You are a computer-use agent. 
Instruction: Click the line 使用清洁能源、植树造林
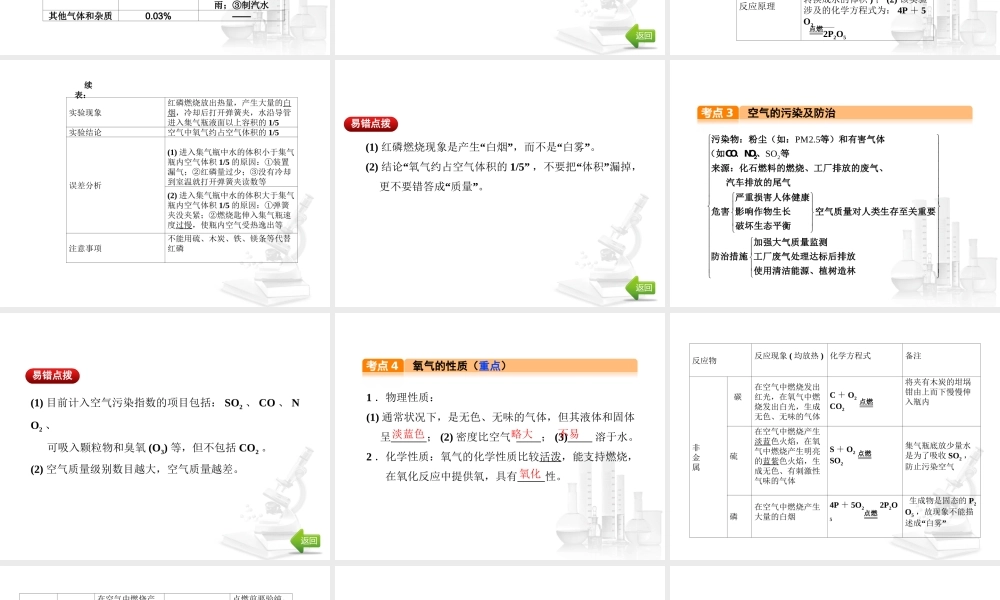(x=804, y=271)
